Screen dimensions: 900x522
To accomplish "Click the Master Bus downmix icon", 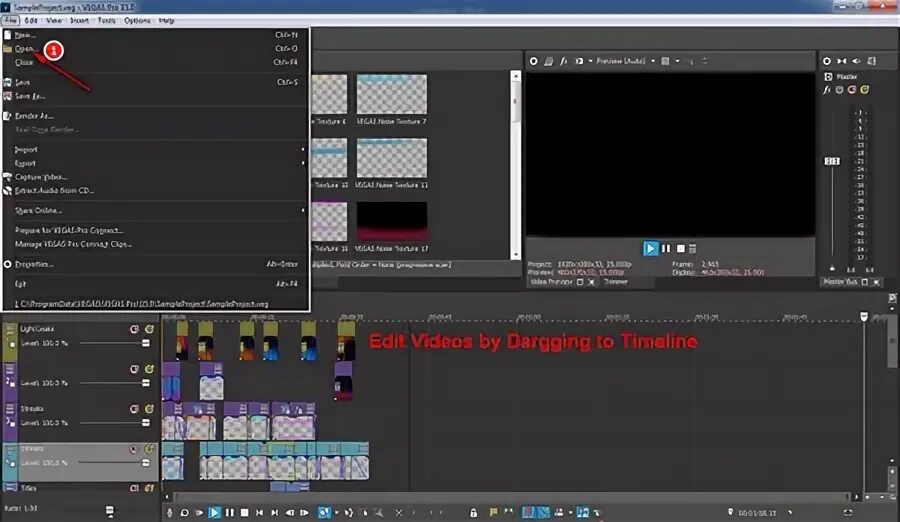I will (841, 61).
